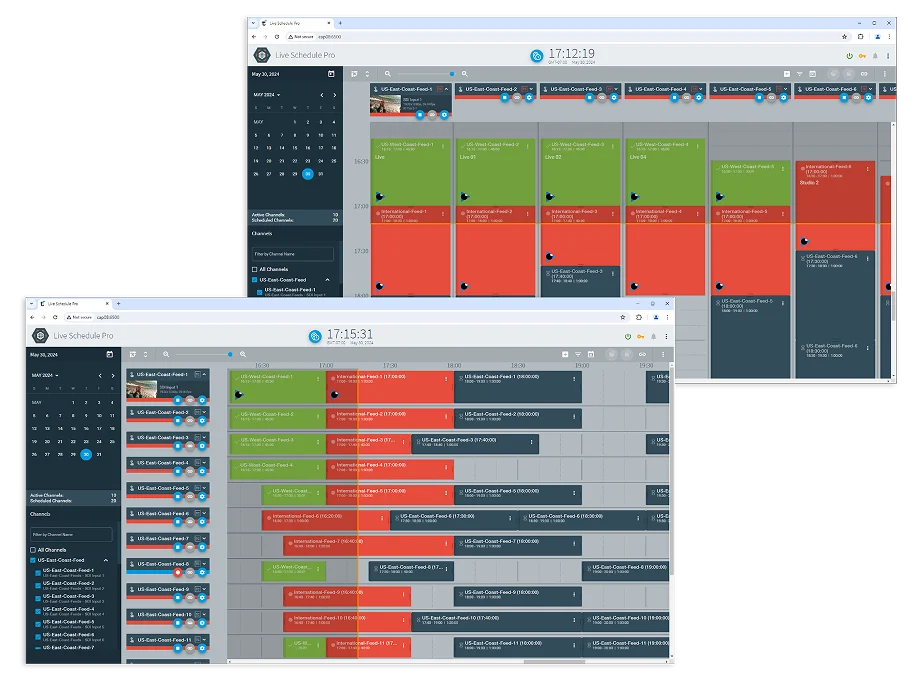The height and width of the screenshot is (698, 924).
Task: Click zoom-out magnifier in front window toolbar
Action: 166,354
